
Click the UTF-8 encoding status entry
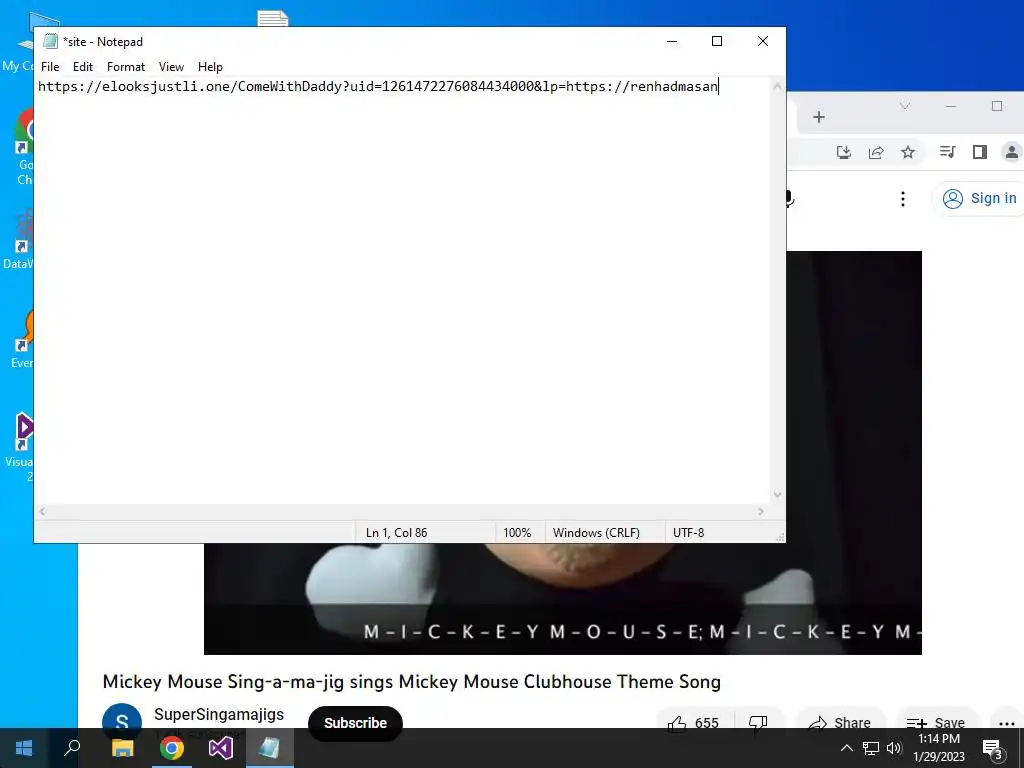pyautogui.click(x=688, y=533)
